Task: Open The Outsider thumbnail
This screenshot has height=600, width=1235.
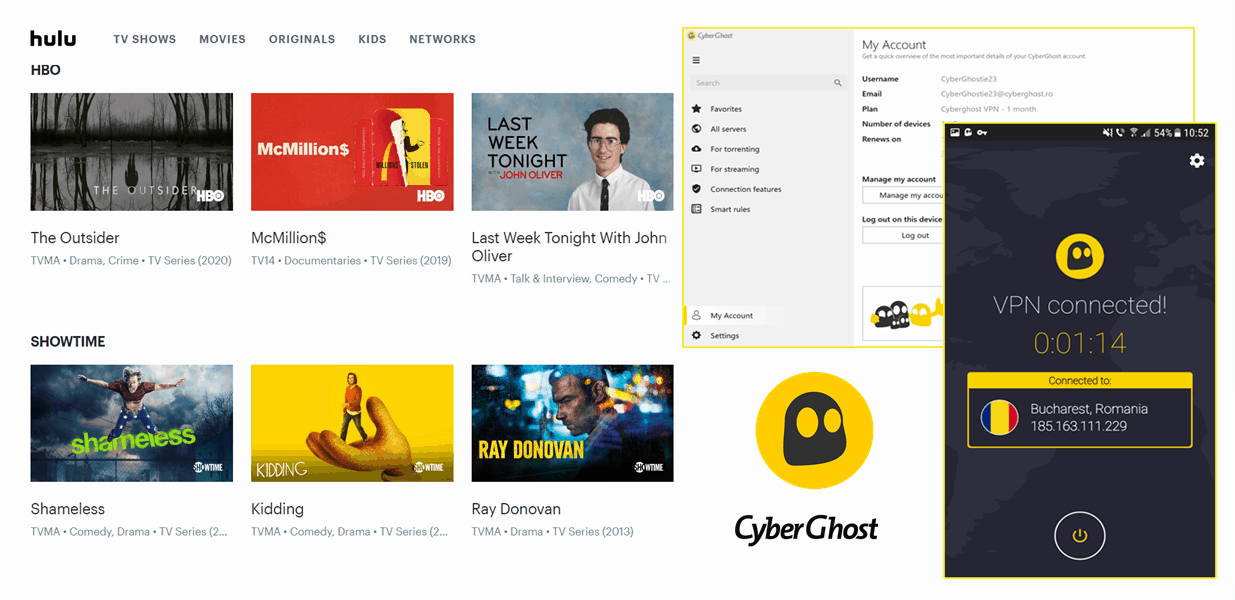Action: (132, 152)
